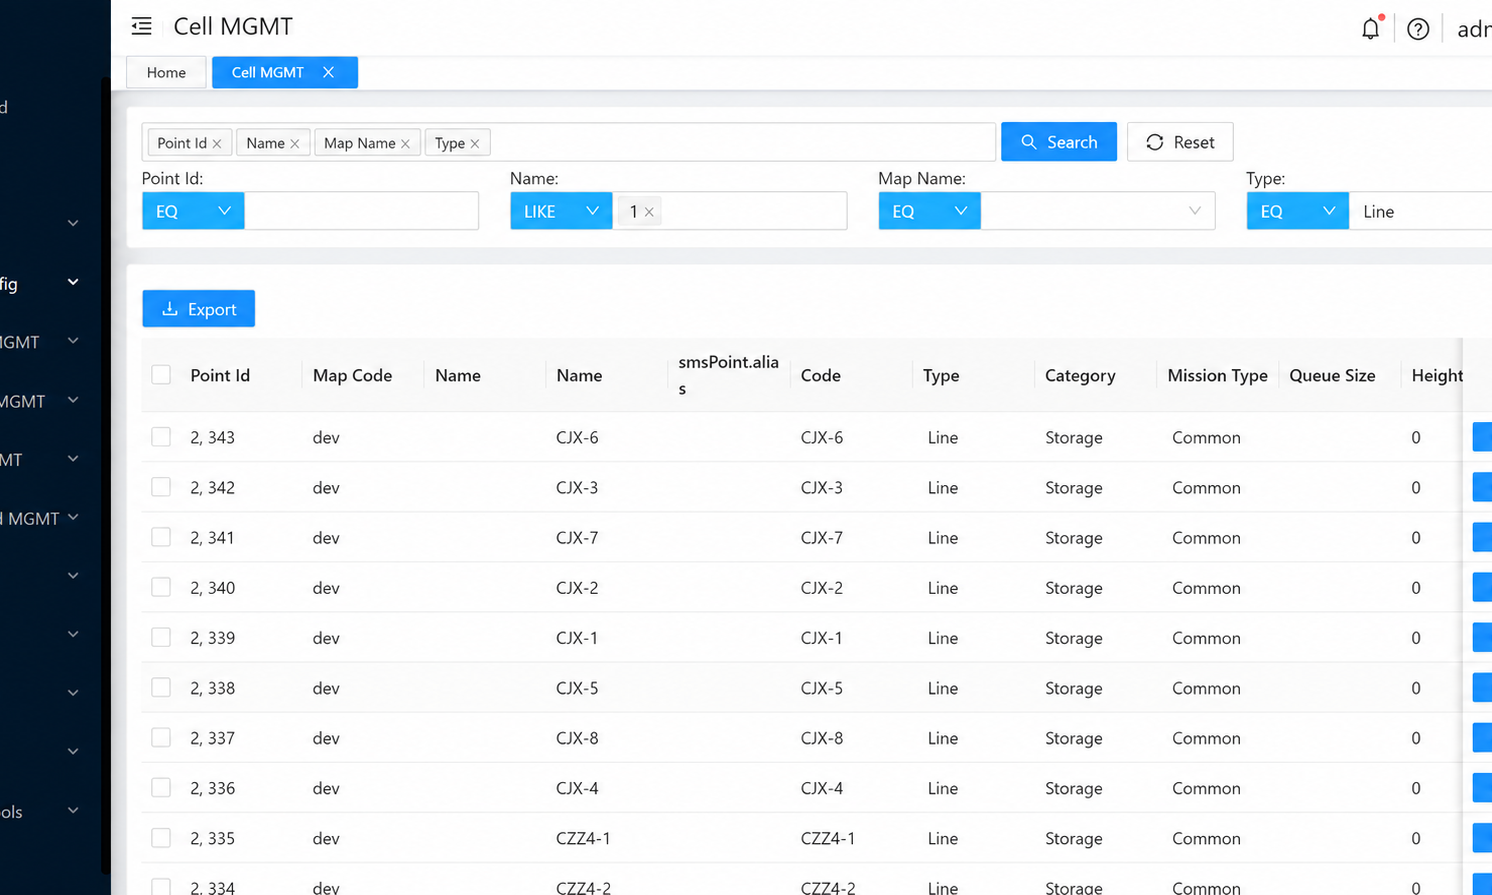The height and width of the screenshot is (895, 1492).
Task: Check the row for Point Id 2, 340
Action: 161,587
